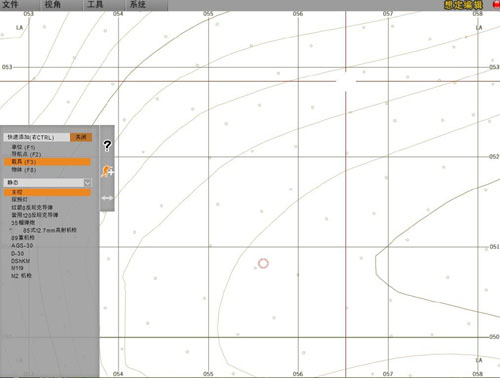Viewport: 500px width, 378px height.
Task: Click the double-headed arrow panel resize icon
Action: click(x=107, y=198)
